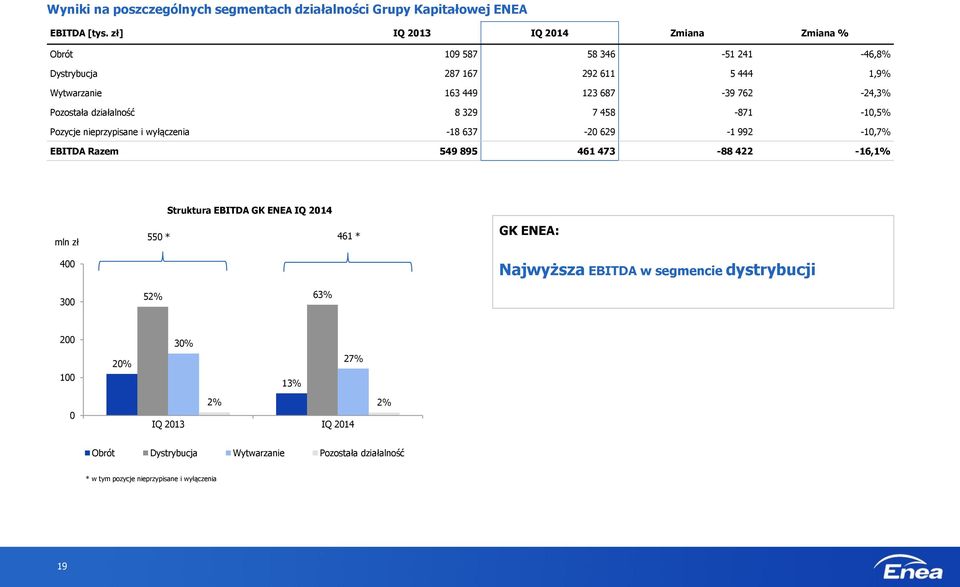Click the 'IQ 2014' axis label under chart
960x587 pixels.
pyautogui.click(x=337, y=424)
